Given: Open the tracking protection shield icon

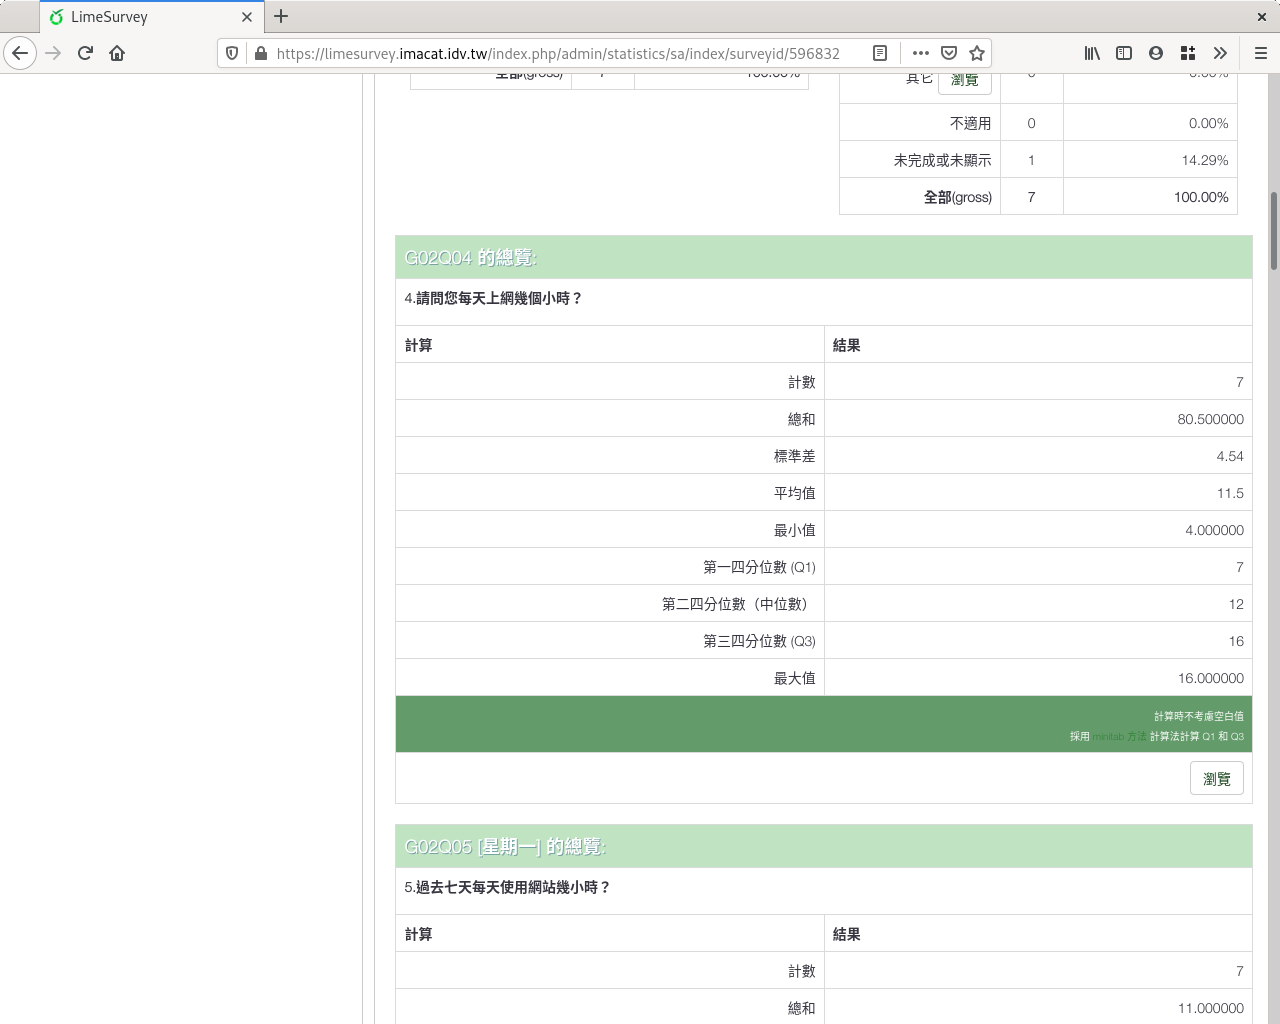Looking at the screenshot, I should [x=232, y=53].
